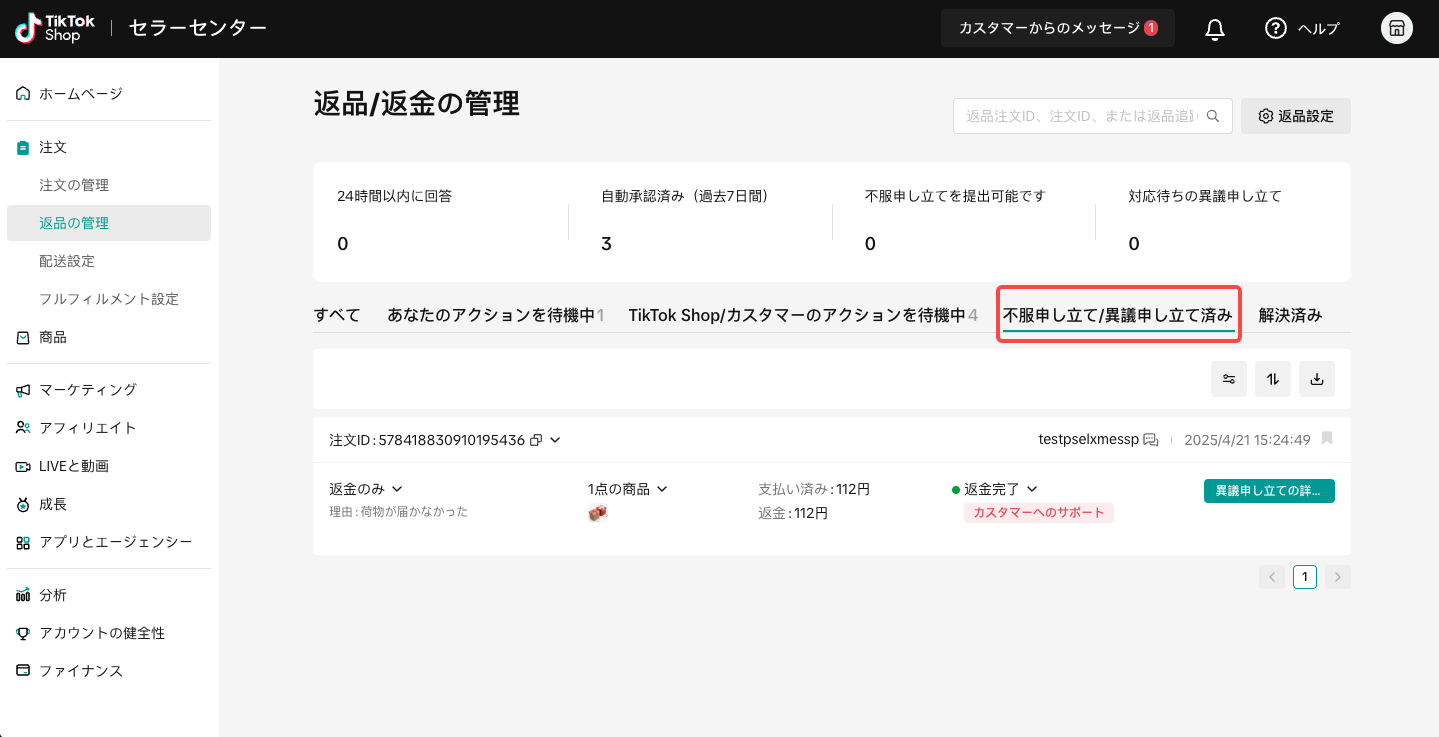Open the help icon in the top bar

(x=1275, y=28)
